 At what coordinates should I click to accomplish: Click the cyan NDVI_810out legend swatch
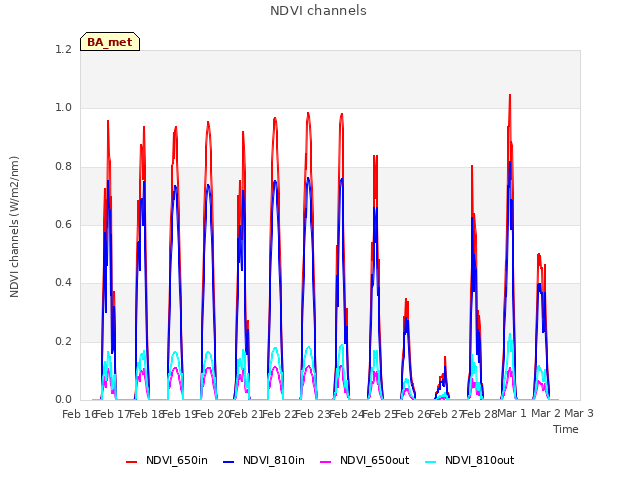[x=431, y=462]
